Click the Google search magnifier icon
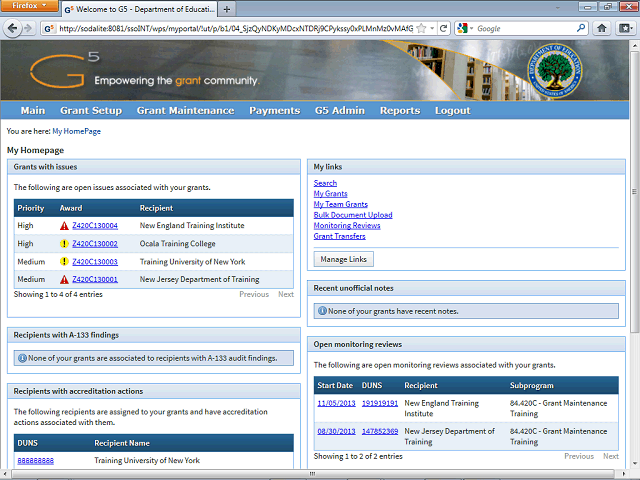The width and height of the screenshot is (640, 480). click(580, 28)
